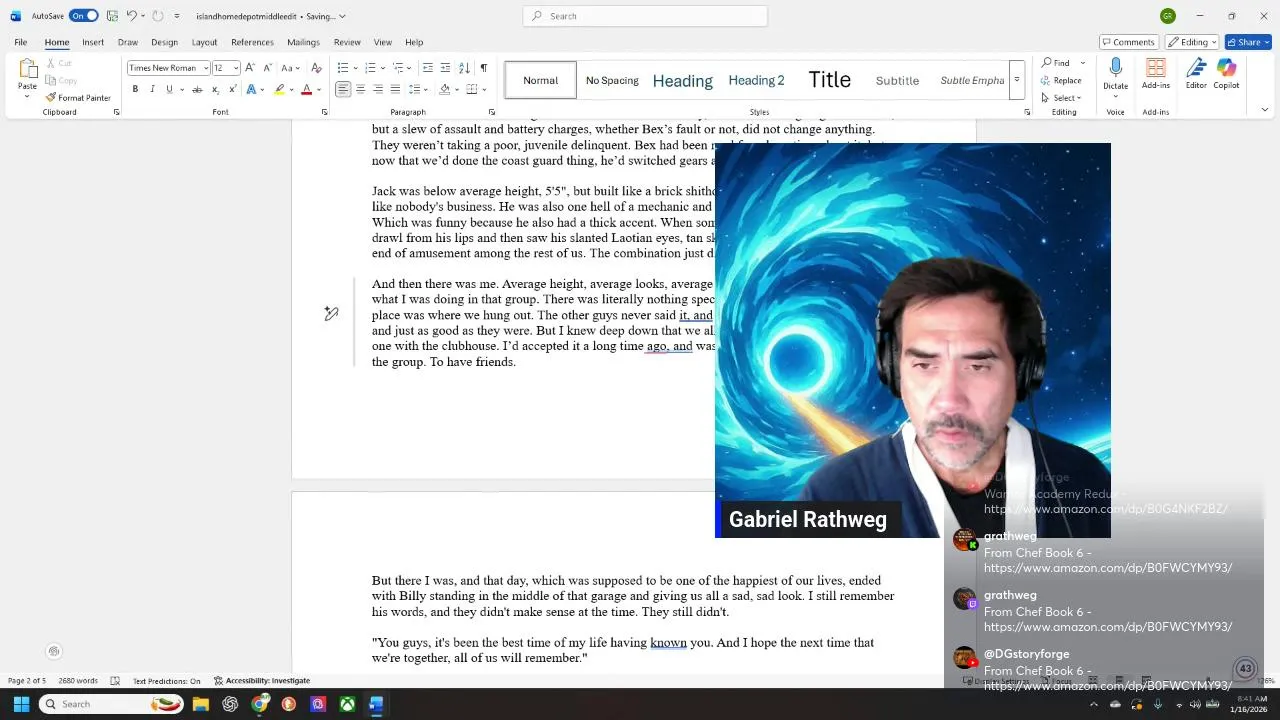Image resolution: width=1280 pixels, height=720 pixels.
Task: Increase font size with grow icon
Action: point(250,68)
